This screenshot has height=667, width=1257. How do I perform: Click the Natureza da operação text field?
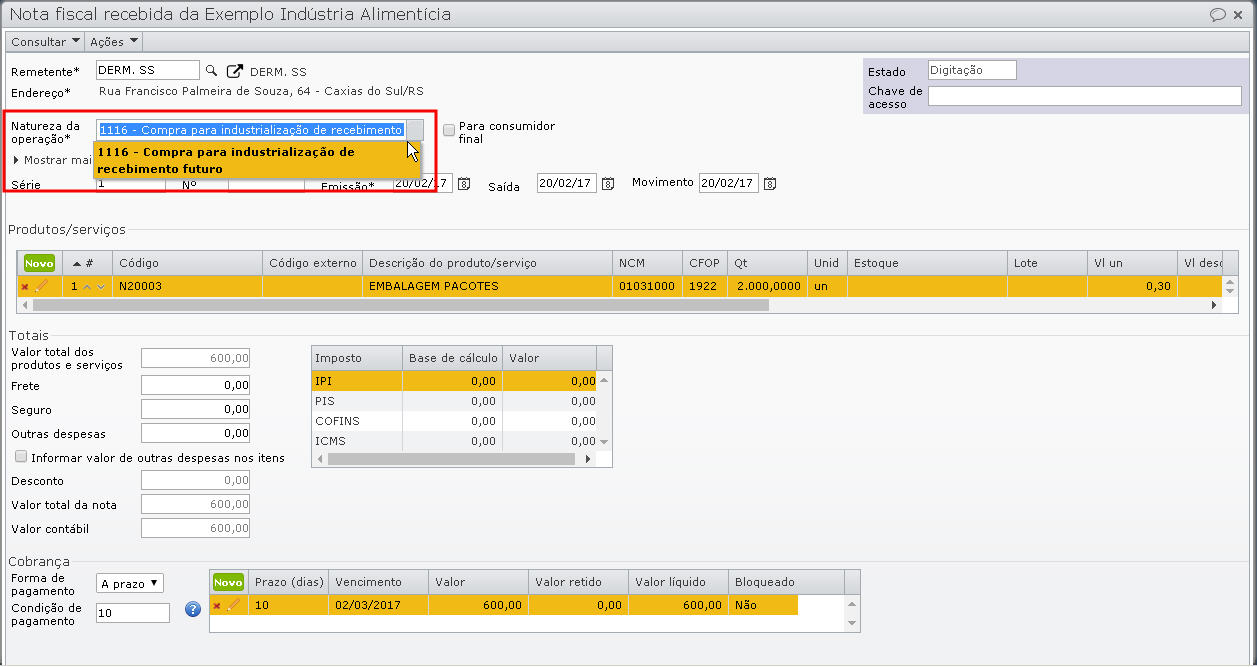pyautogui.click(x=251, y=130)
